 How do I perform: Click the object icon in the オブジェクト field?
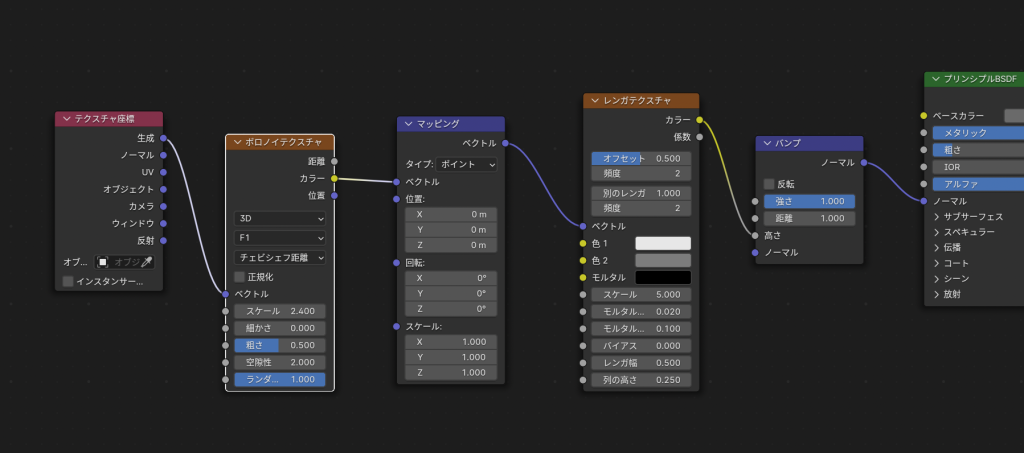click(103, 262)
